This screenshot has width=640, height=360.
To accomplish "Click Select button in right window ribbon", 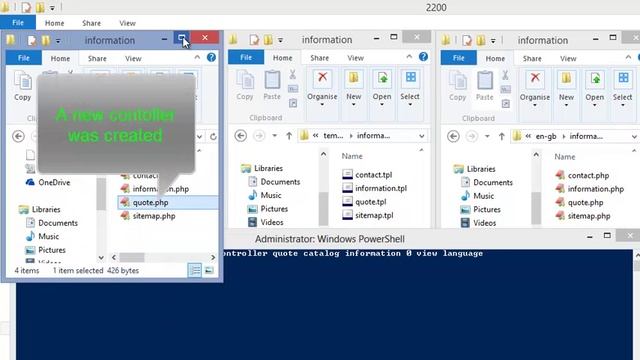I will (x=622, y=89).
